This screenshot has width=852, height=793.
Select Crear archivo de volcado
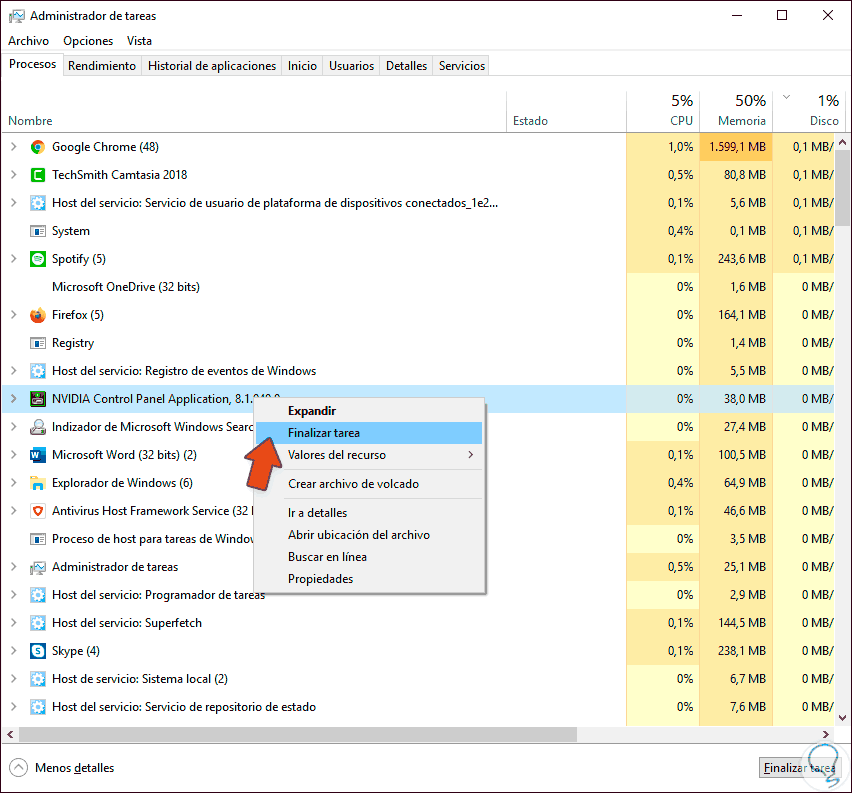coord(369,484)
